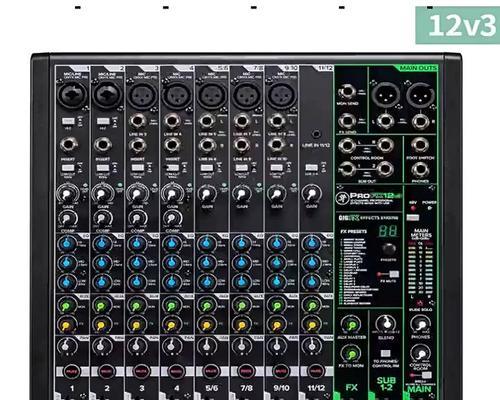
Task: Click the PHONES level knob
Action: 421,324
